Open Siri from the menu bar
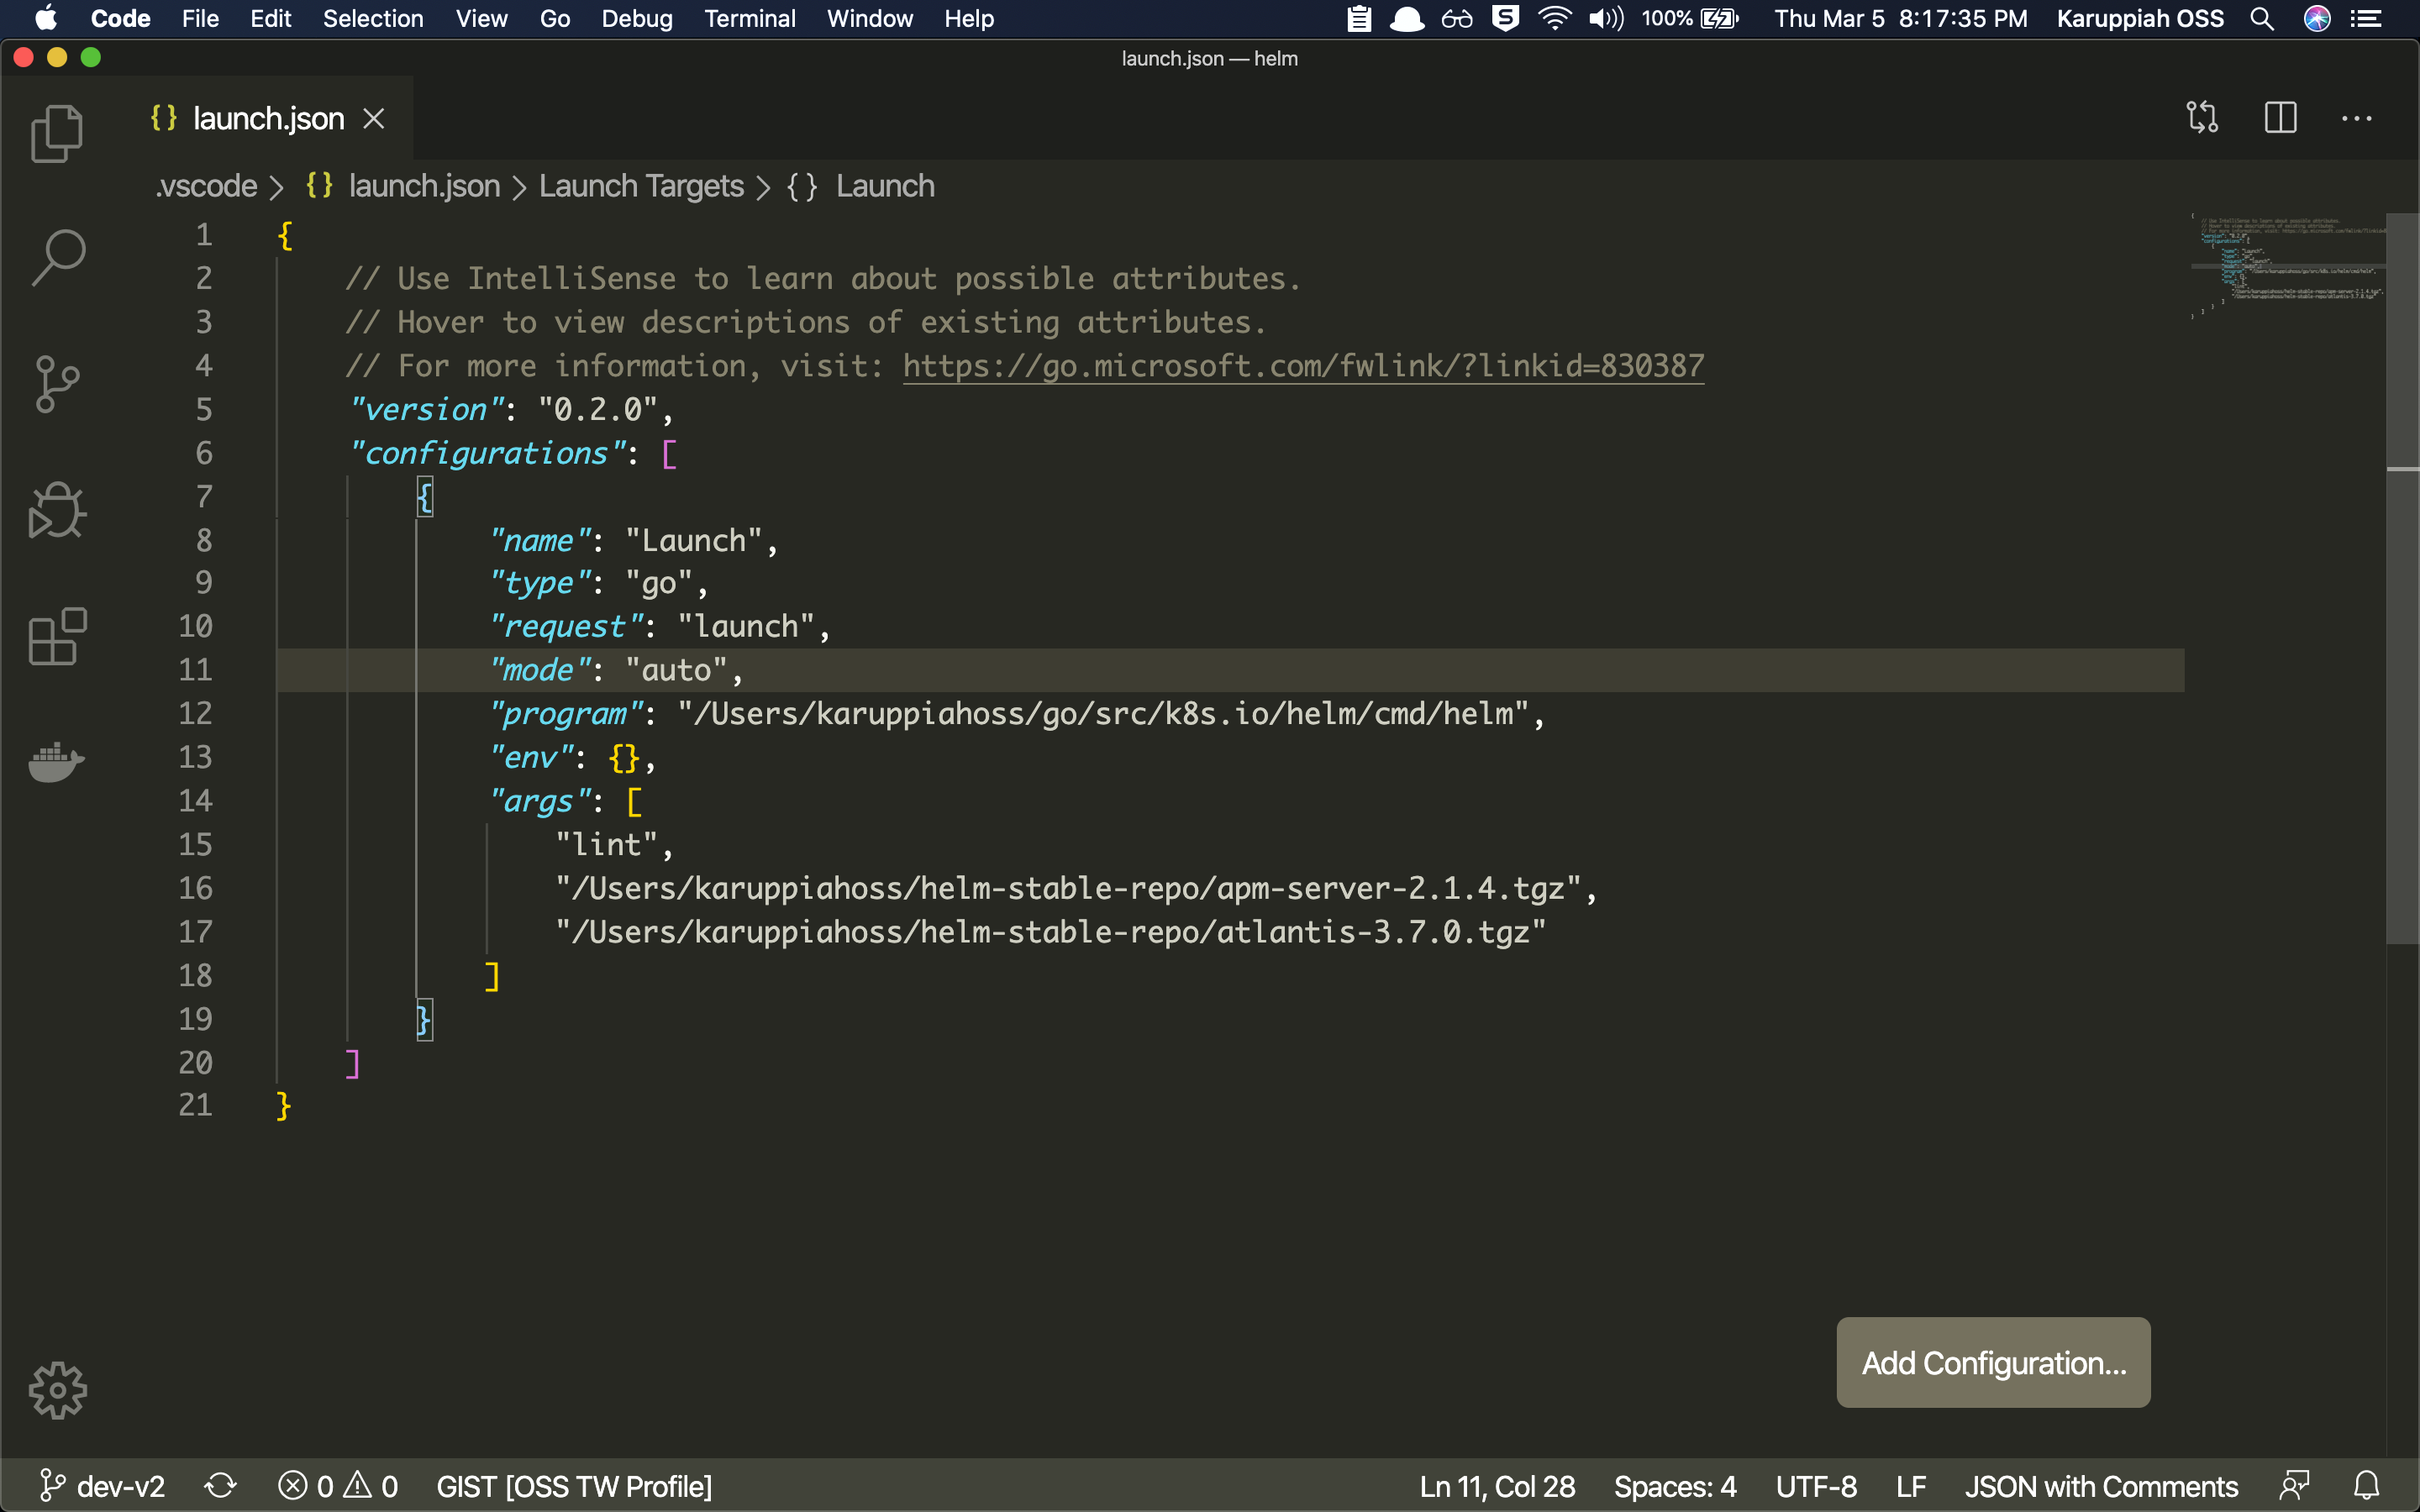 (2317, 18)
